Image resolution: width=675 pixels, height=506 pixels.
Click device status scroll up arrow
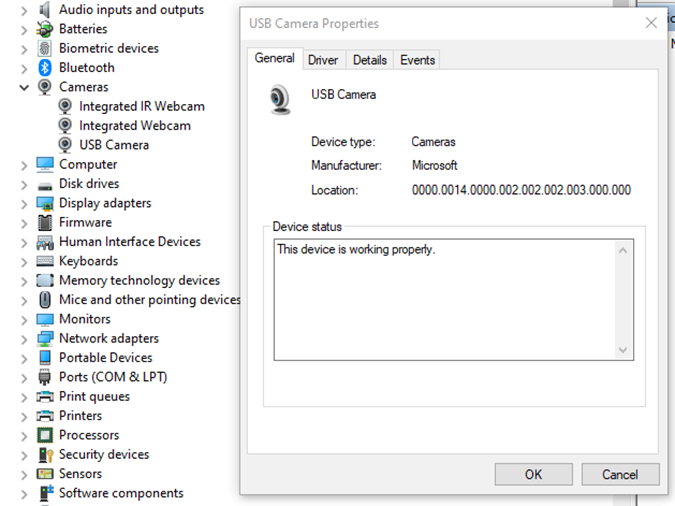(623, 250)
